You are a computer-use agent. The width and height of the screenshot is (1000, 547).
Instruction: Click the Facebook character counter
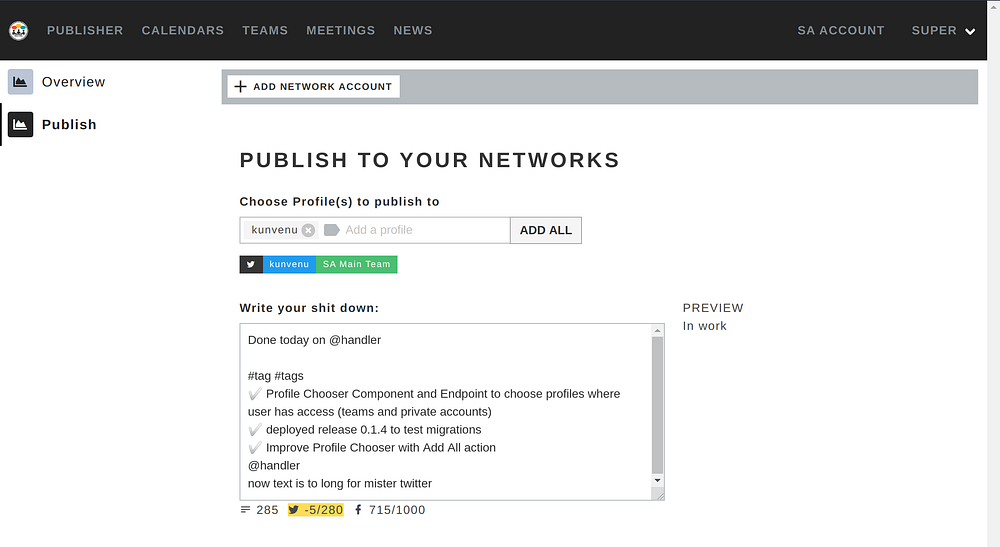[x=390, y=510]
